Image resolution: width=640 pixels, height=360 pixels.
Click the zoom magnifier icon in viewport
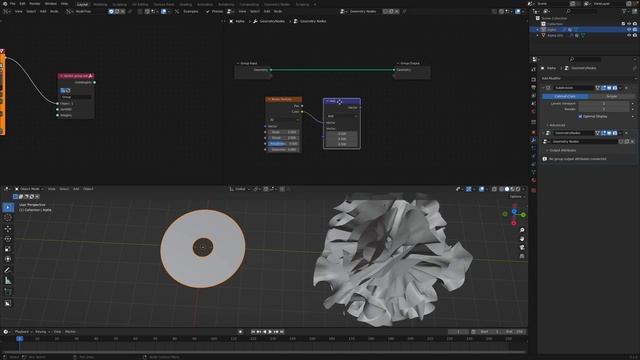point(522,230)
